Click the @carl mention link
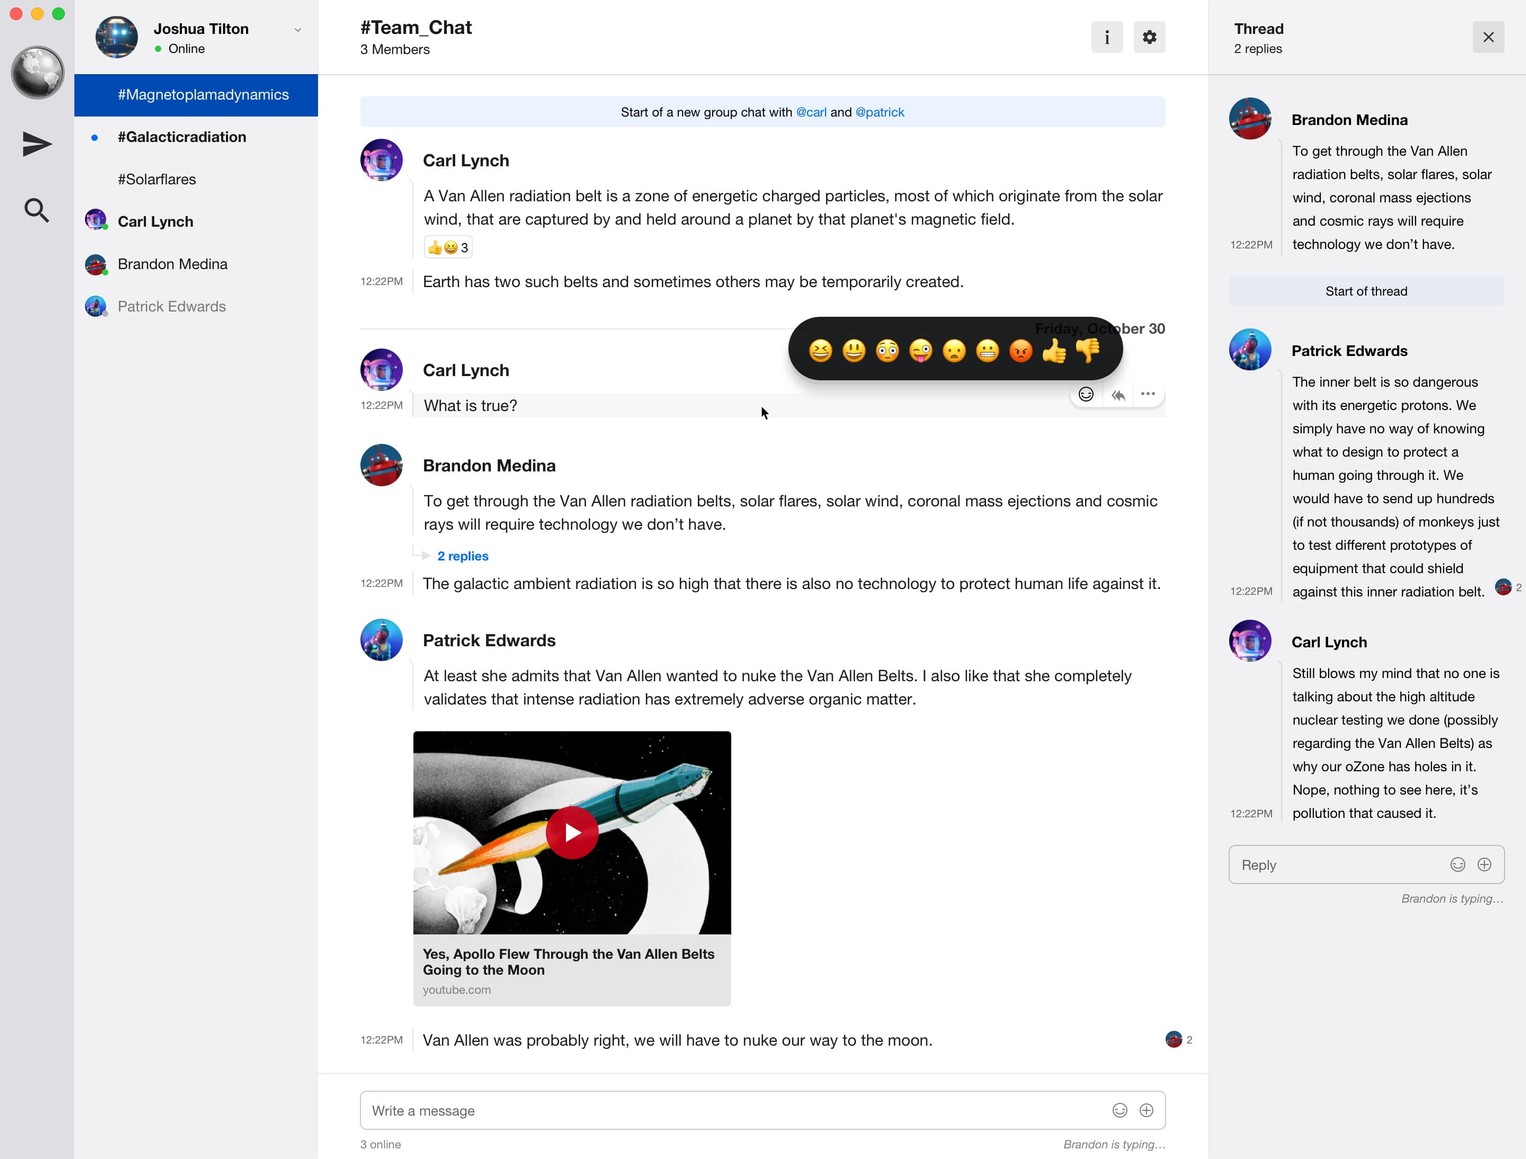Image resolution: width=1526 pixels, height=1159 pixels. click(x=811, y=112)
